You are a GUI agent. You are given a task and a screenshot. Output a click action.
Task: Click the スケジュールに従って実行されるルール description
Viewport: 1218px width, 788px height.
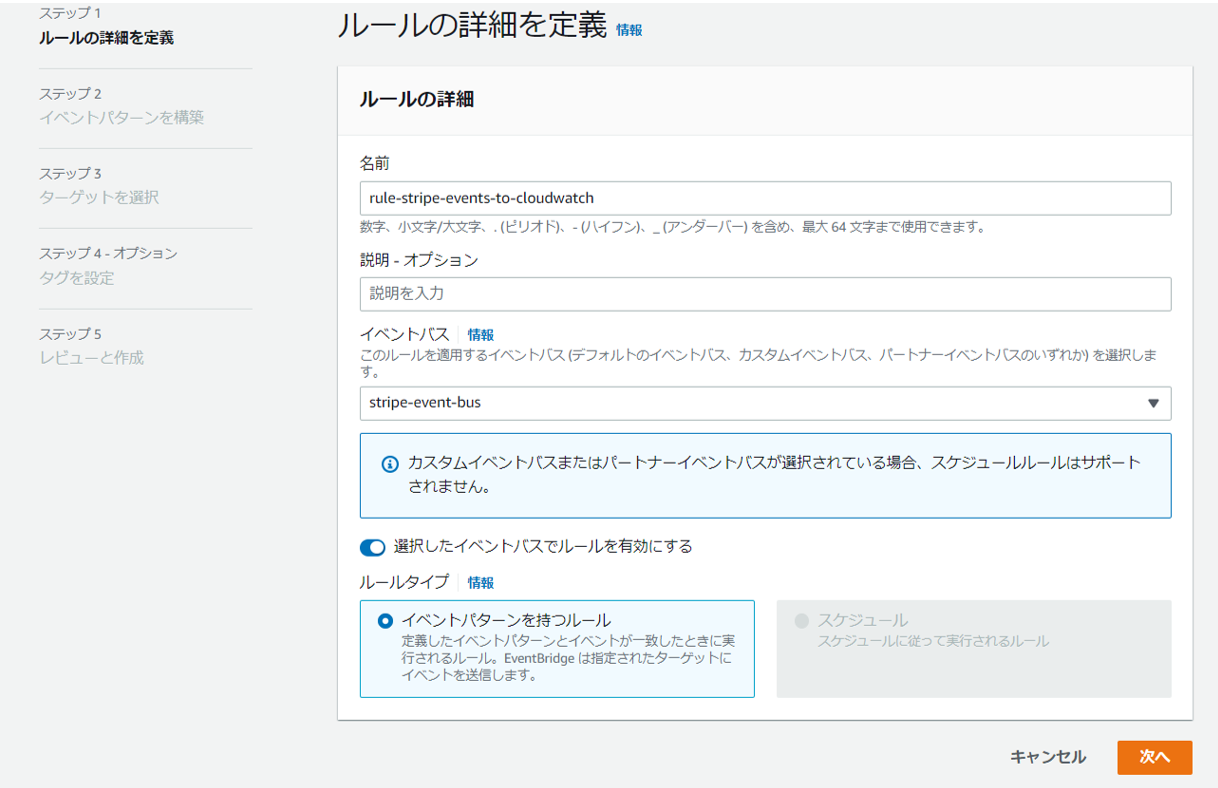[934, 641]
